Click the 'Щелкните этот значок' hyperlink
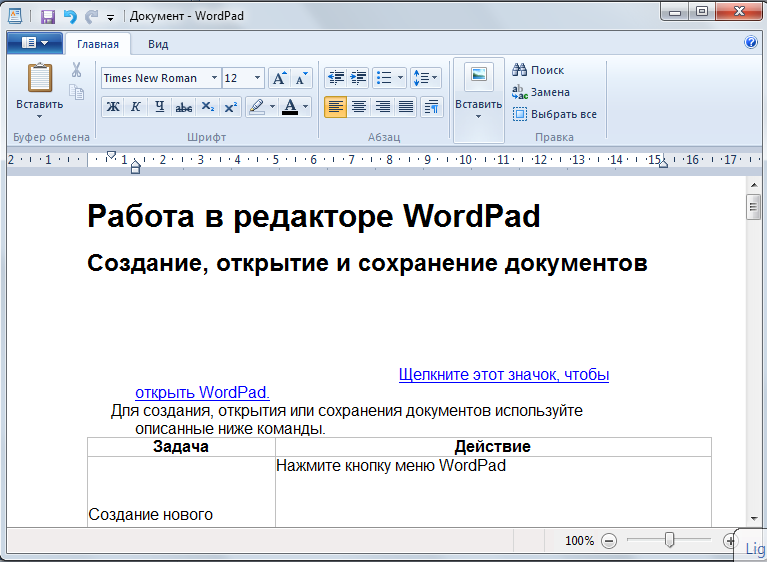Screen dimensions: 767x562 pyautogui.click(x=503, y=375)
